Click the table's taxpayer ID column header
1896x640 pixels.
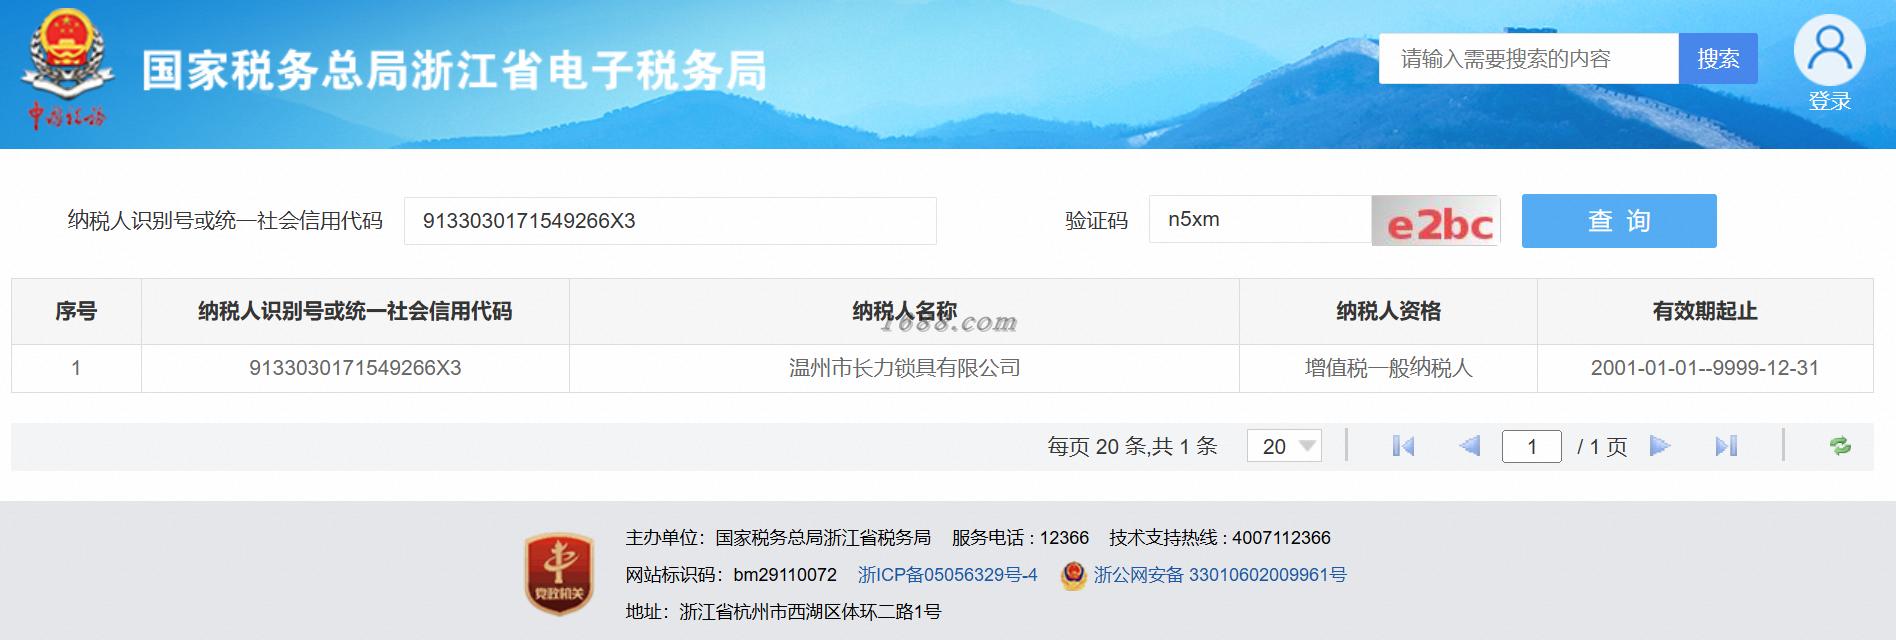pyautogui.click(x=355, y=311)
